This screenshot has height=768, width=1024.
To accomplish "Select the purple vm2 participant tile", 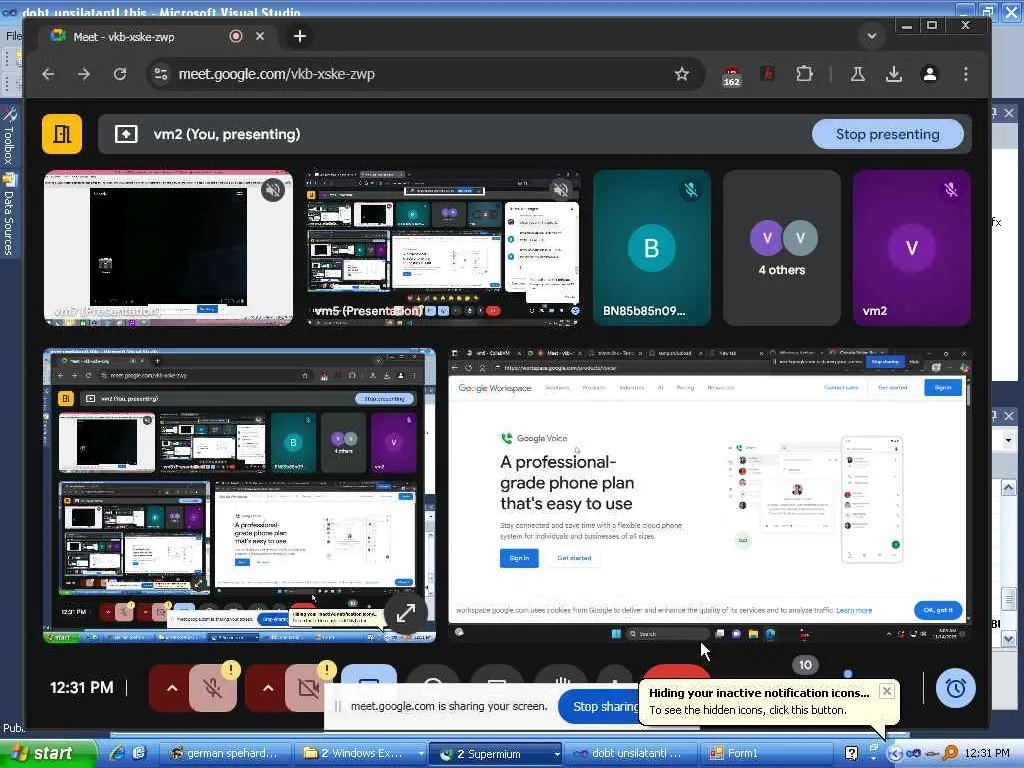I will click(x=912, y=248).
